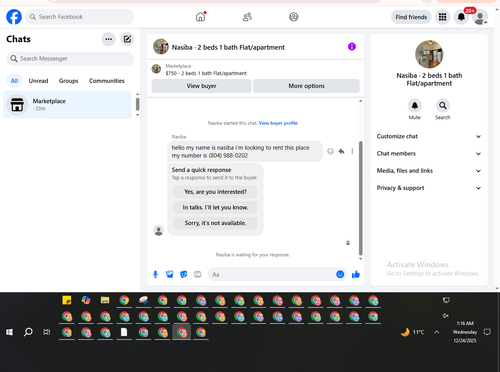Send quick response Yes, are you interested?

click(x=215, y=192)
